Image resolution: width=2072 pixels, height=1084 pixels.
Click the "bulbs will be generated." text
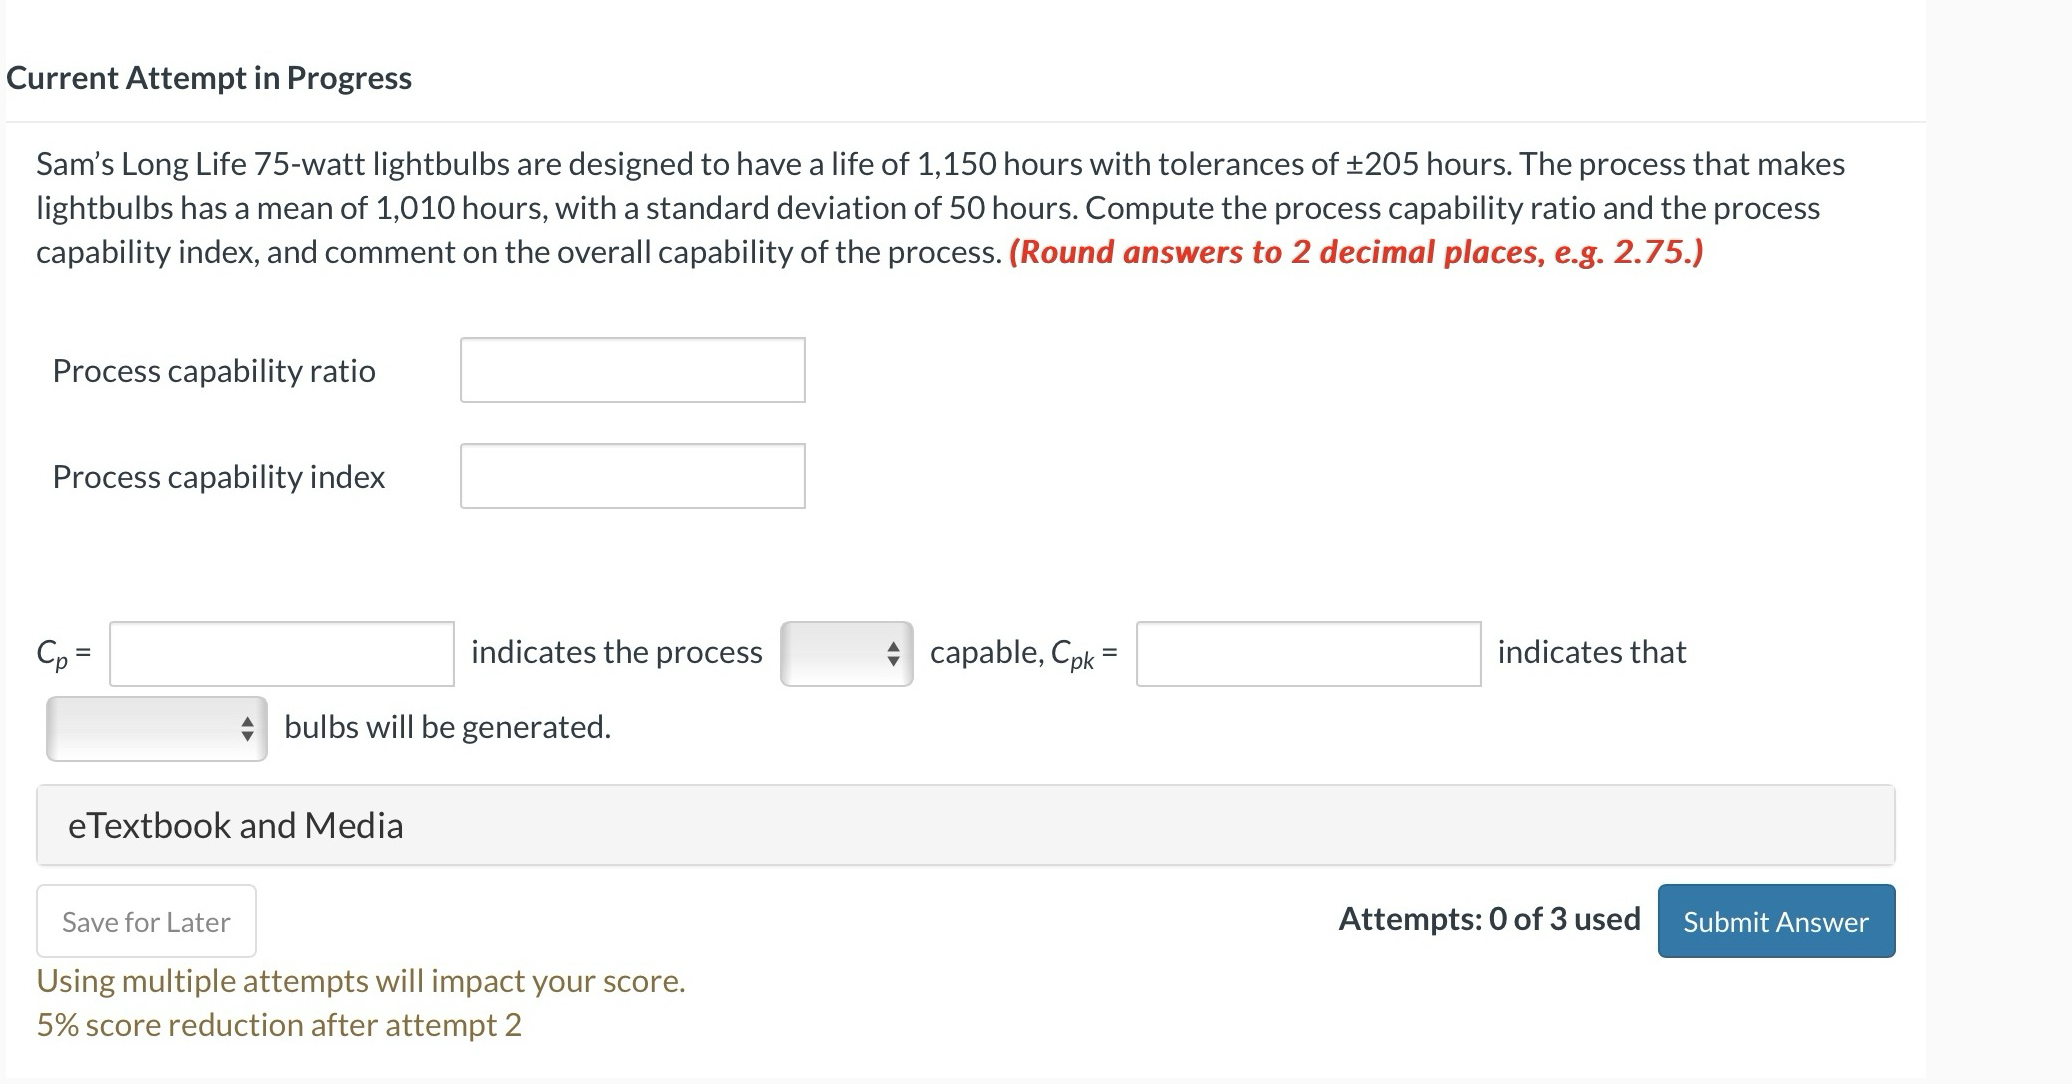pos(447,727)
